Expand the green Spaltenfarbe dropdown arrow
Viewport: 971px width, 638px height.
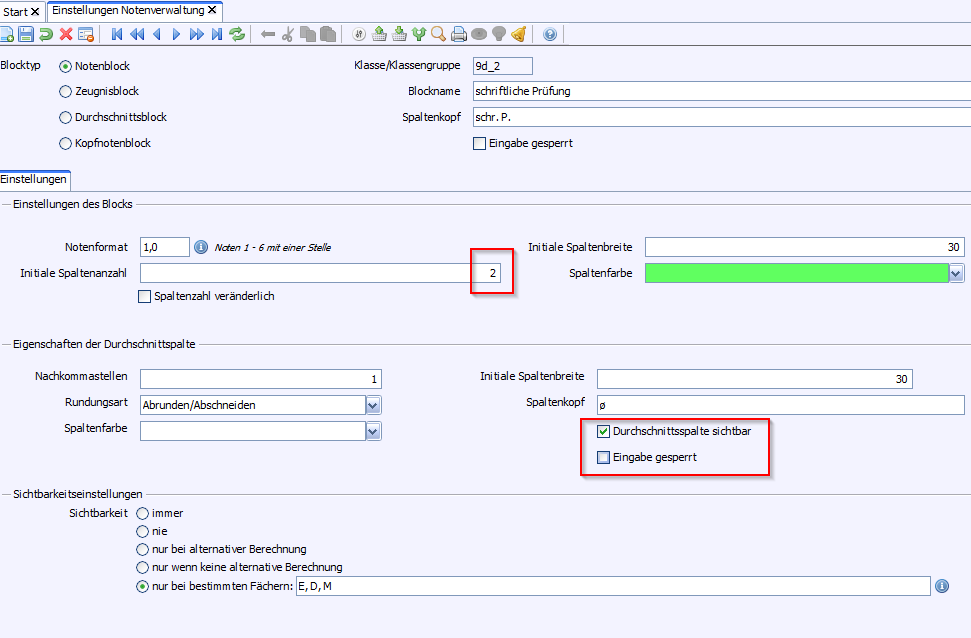(956, 273)
